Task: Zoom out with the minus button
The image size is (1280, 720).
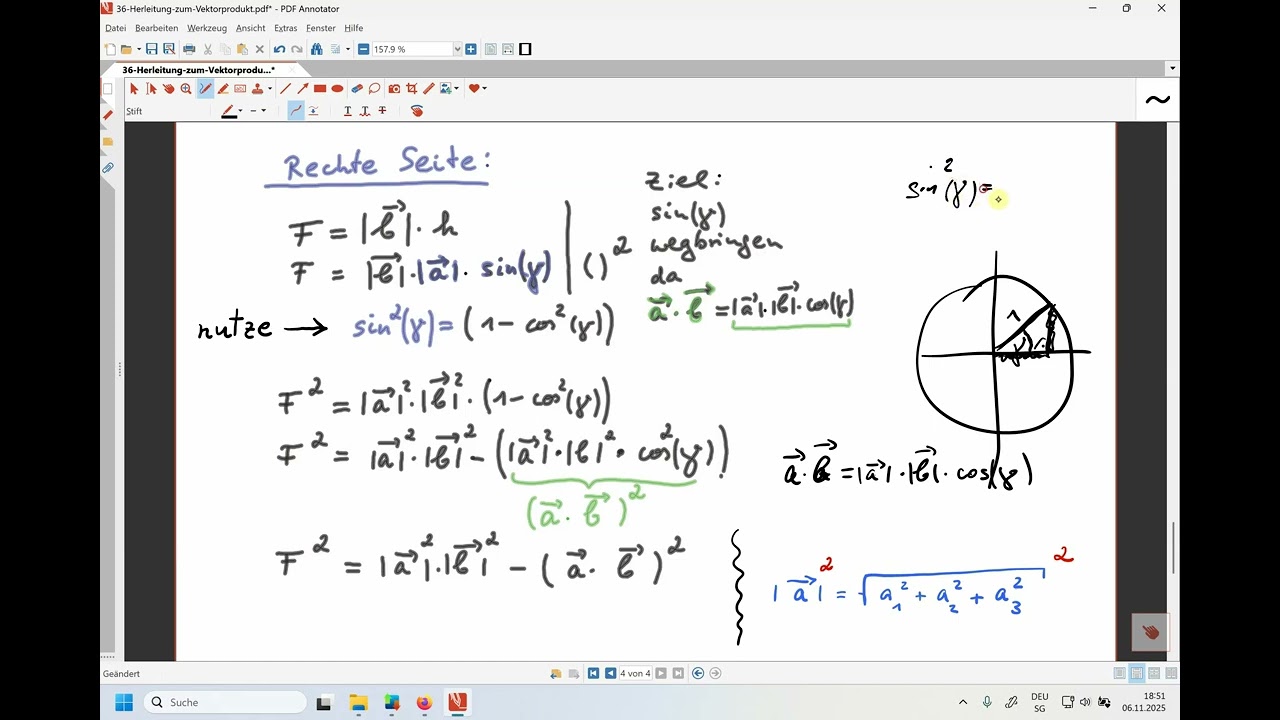Action: click(x=364, y=49)
